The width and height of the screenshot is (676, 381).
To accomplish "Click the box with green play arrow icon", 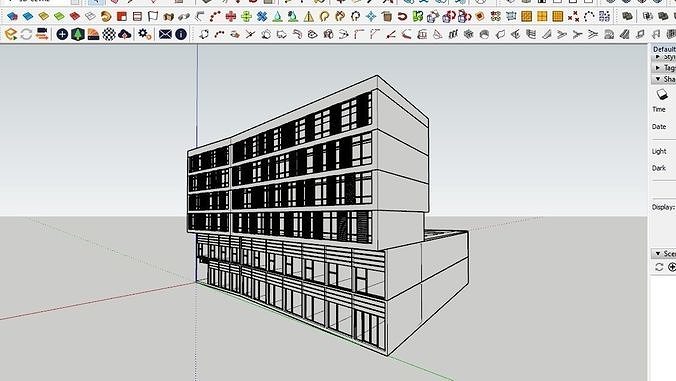I will coord(10,34).
